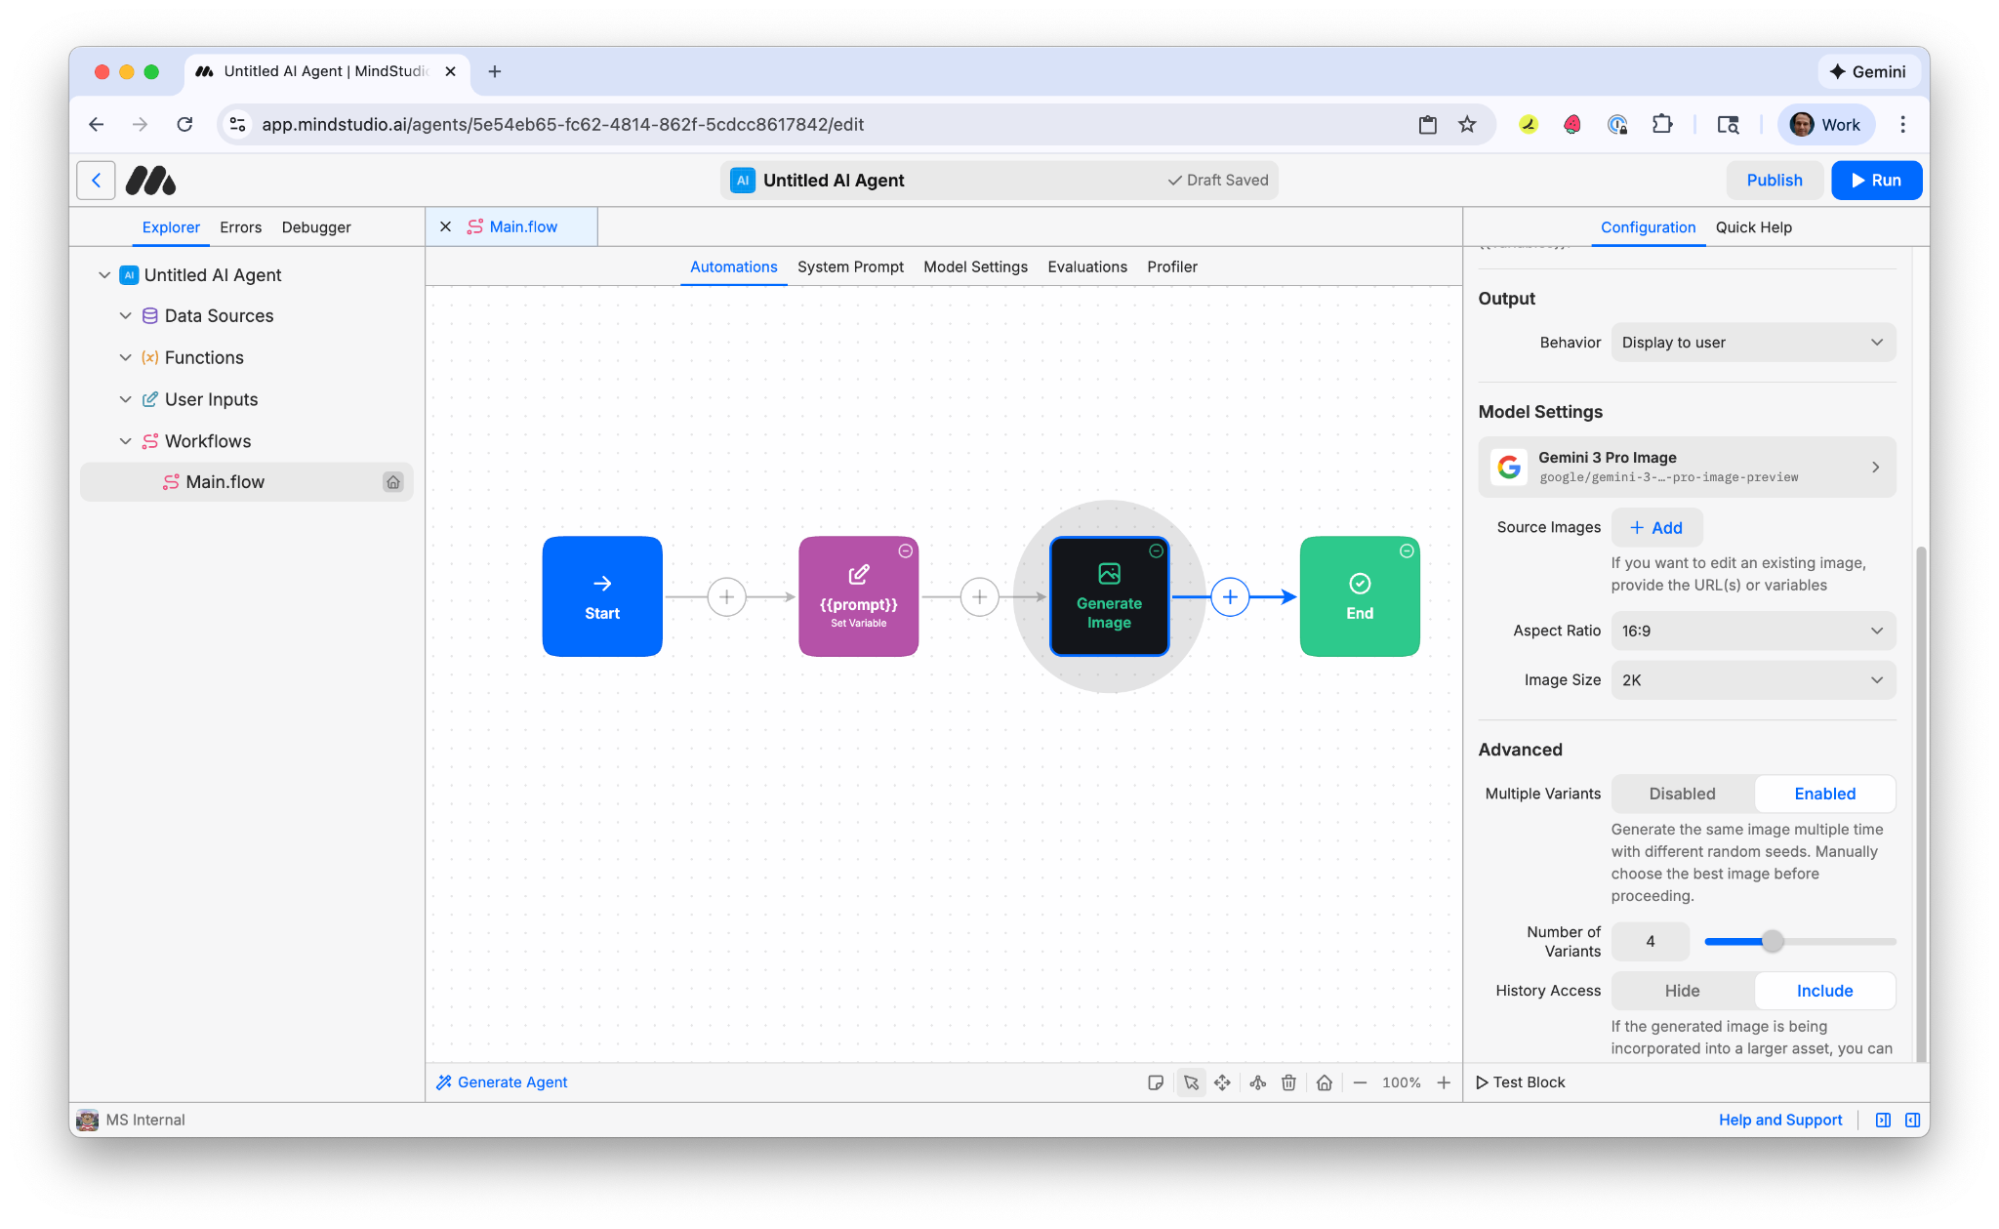Select the pan tool in canvas toolbar
Image resolution: width=1999 pixels, height=1229 pixels.
coord(1223,1082)
